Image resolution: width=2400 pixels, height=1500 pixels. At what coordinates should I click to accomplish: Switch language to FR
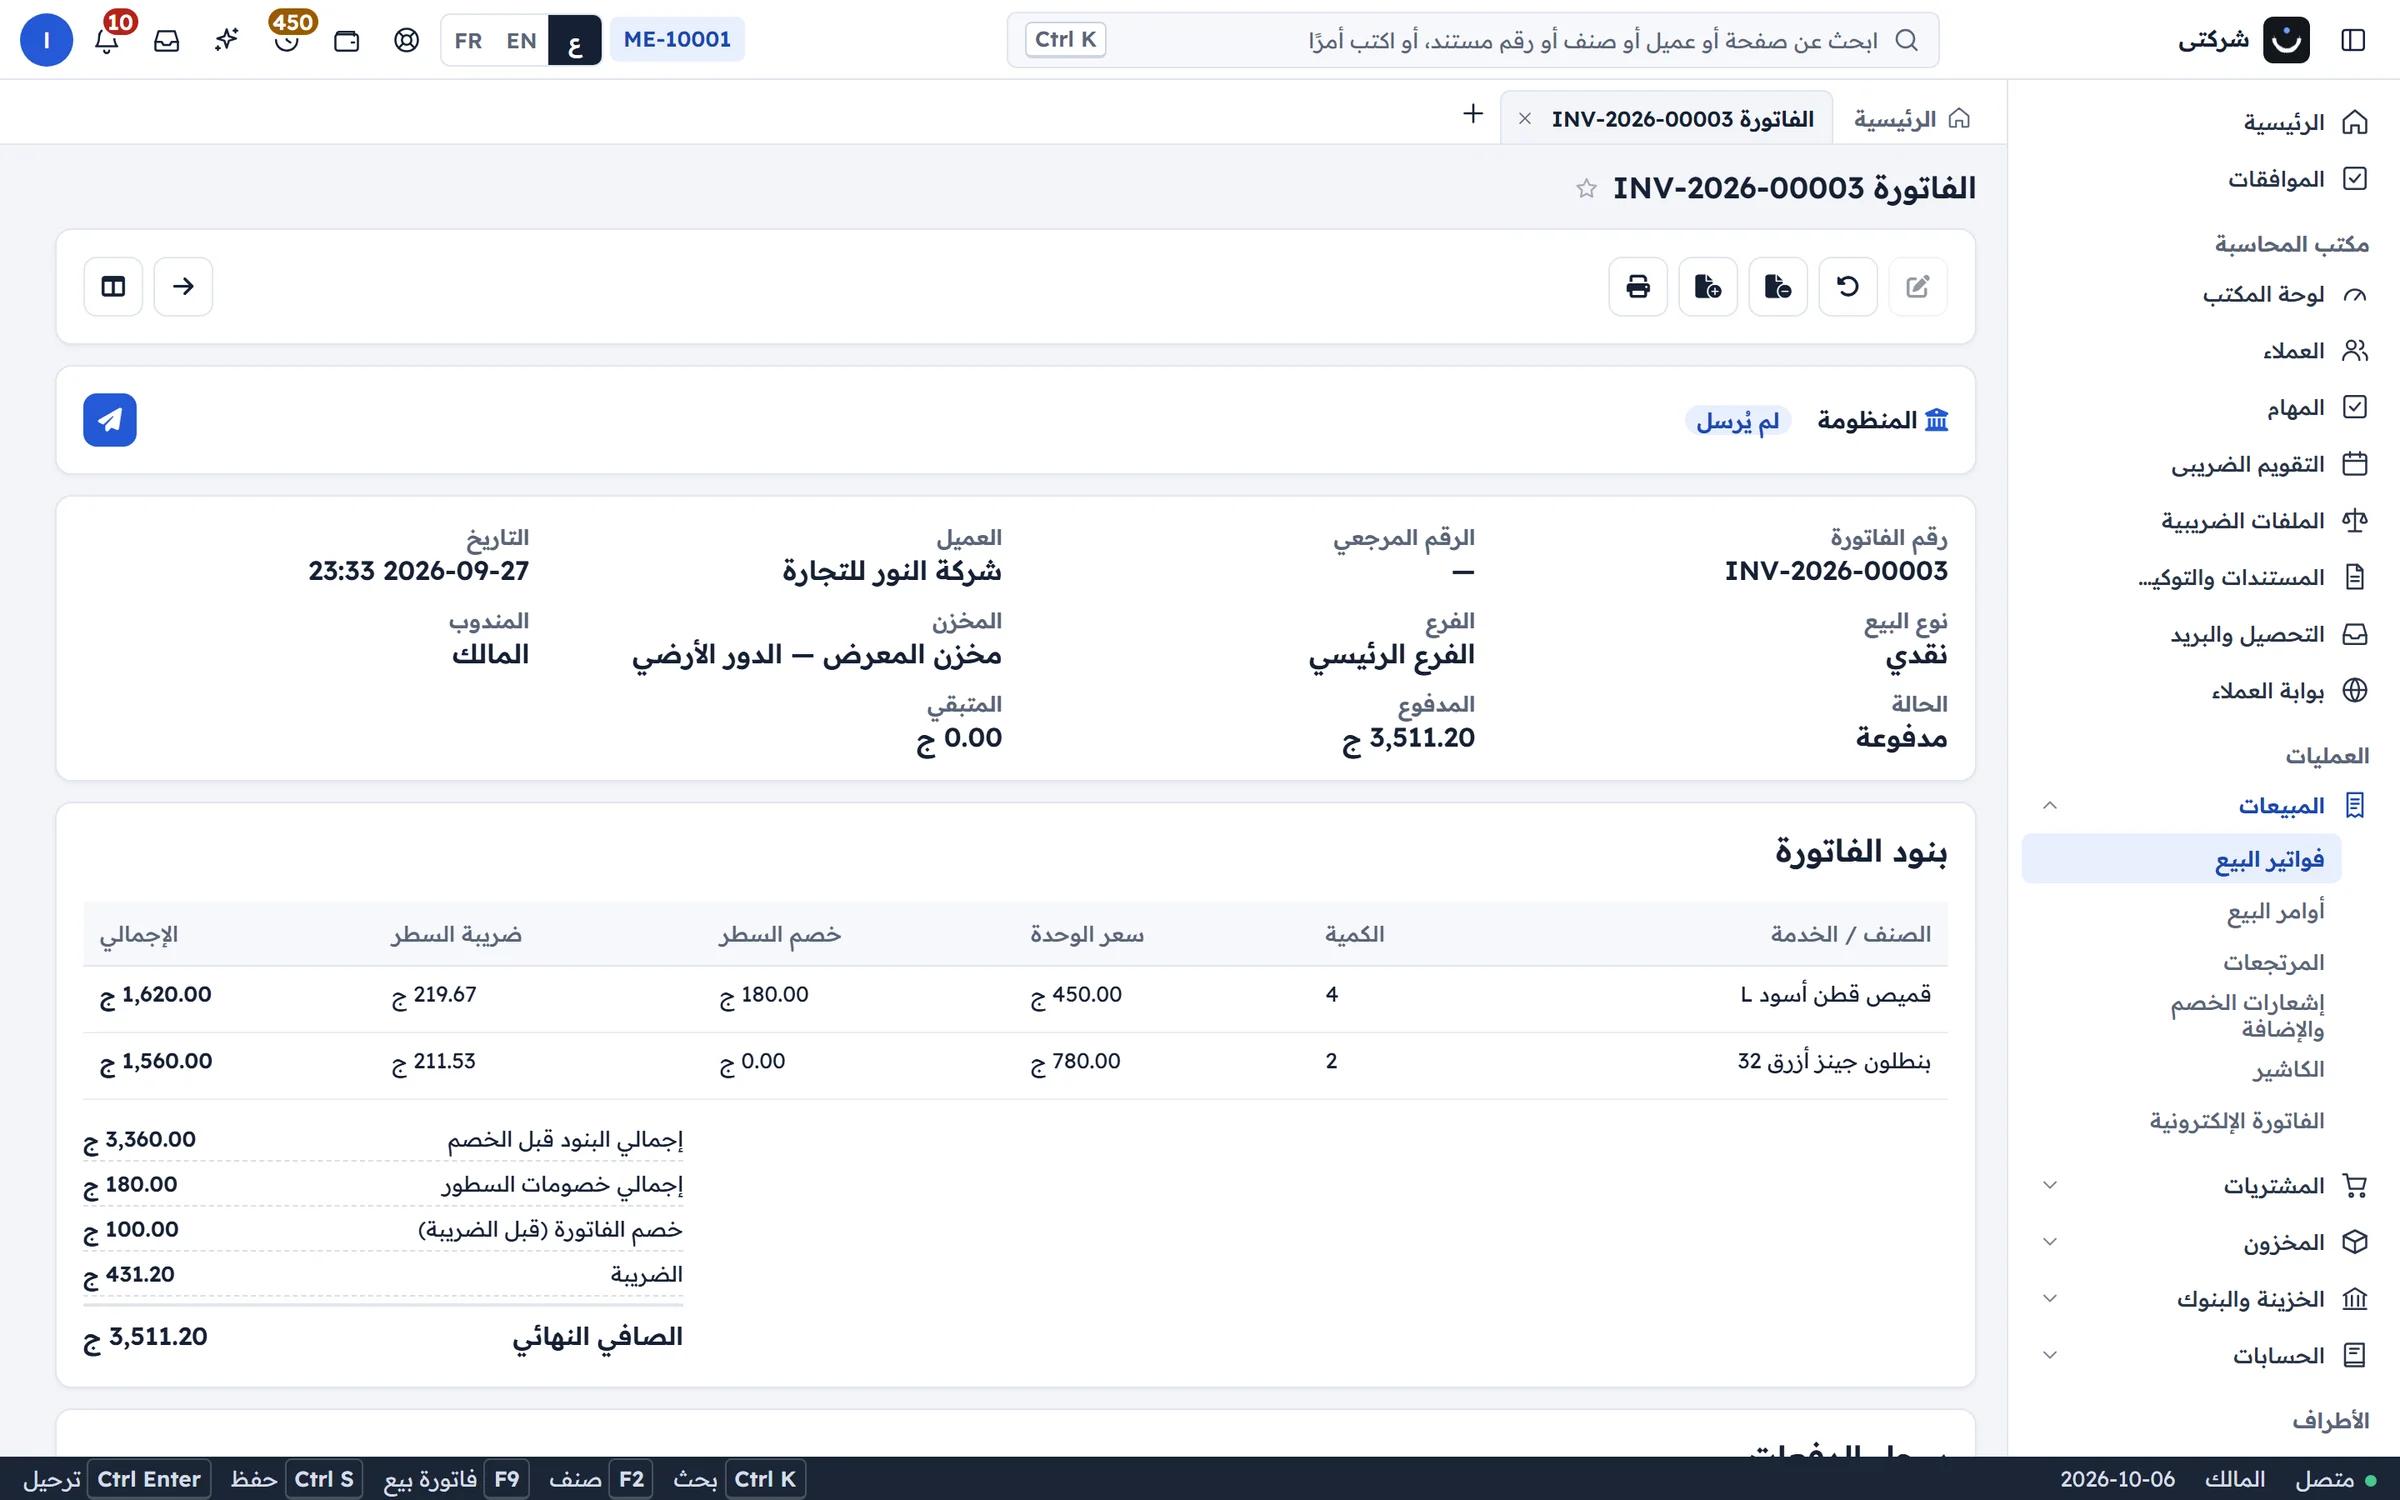click(468, 40)
